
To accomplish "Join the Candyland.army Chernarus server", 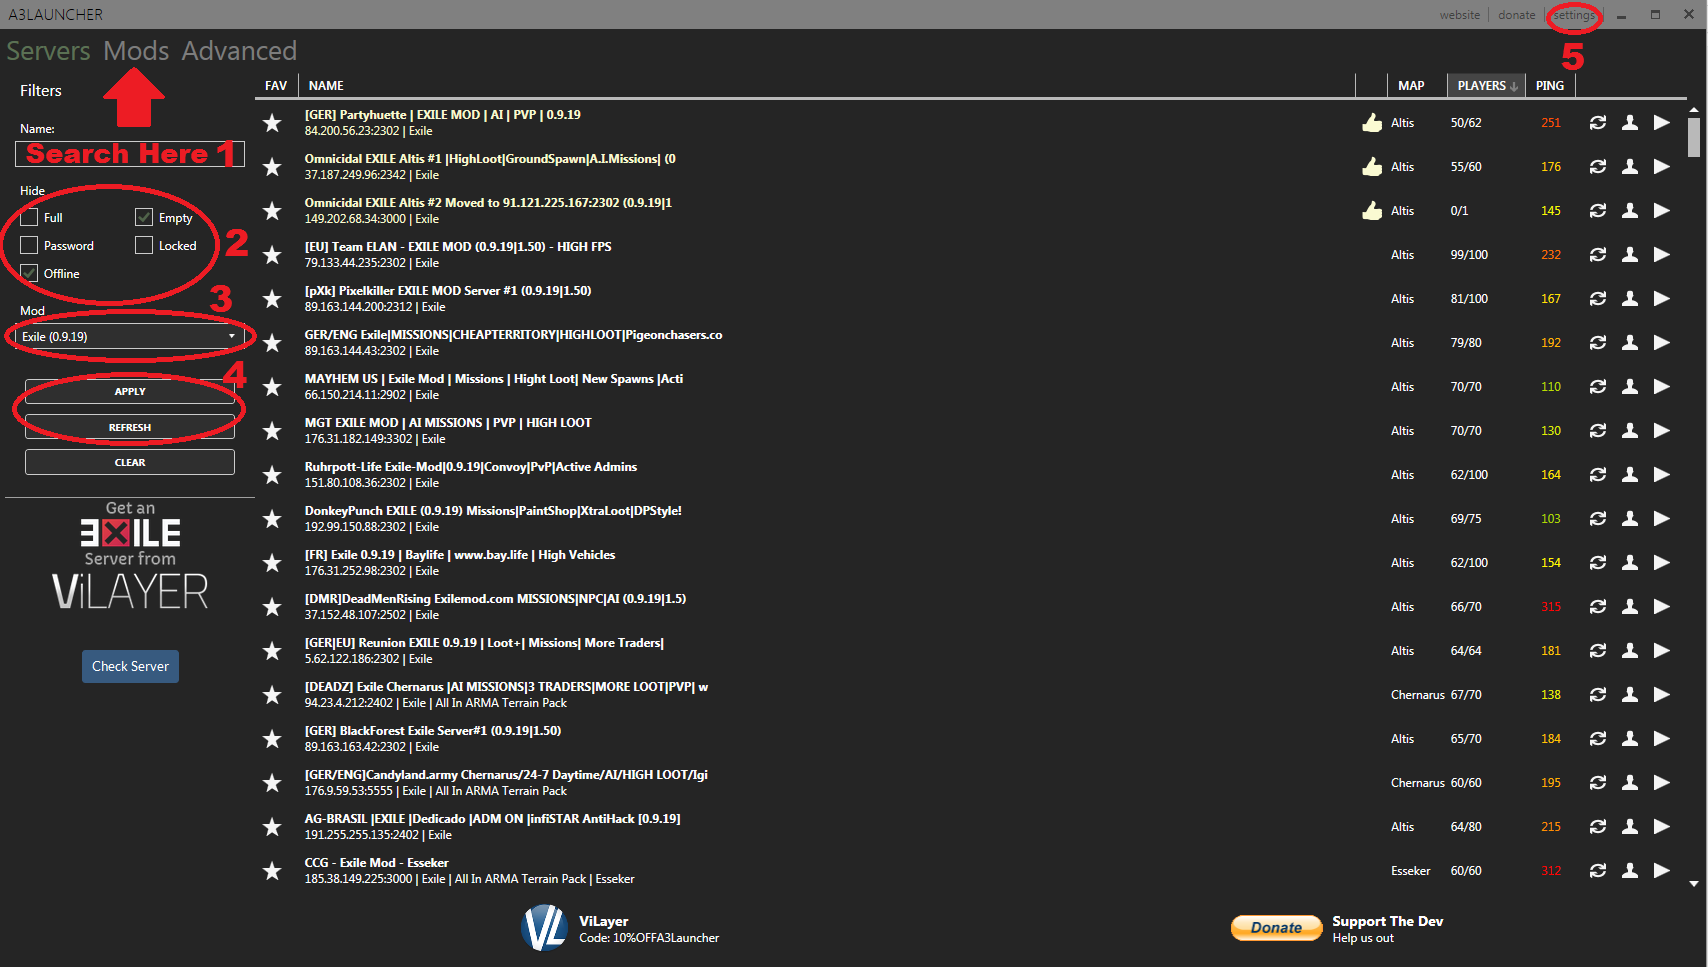I will coord(1662,783).
